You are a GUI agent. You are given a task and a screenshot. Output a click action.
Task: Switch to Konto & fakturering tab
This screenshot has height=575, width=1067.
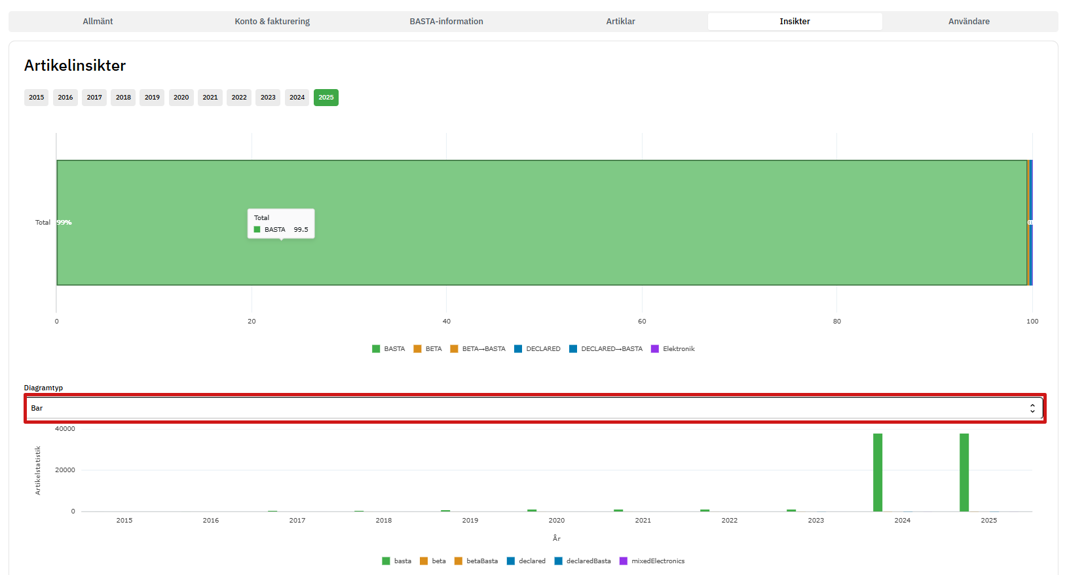272,21
